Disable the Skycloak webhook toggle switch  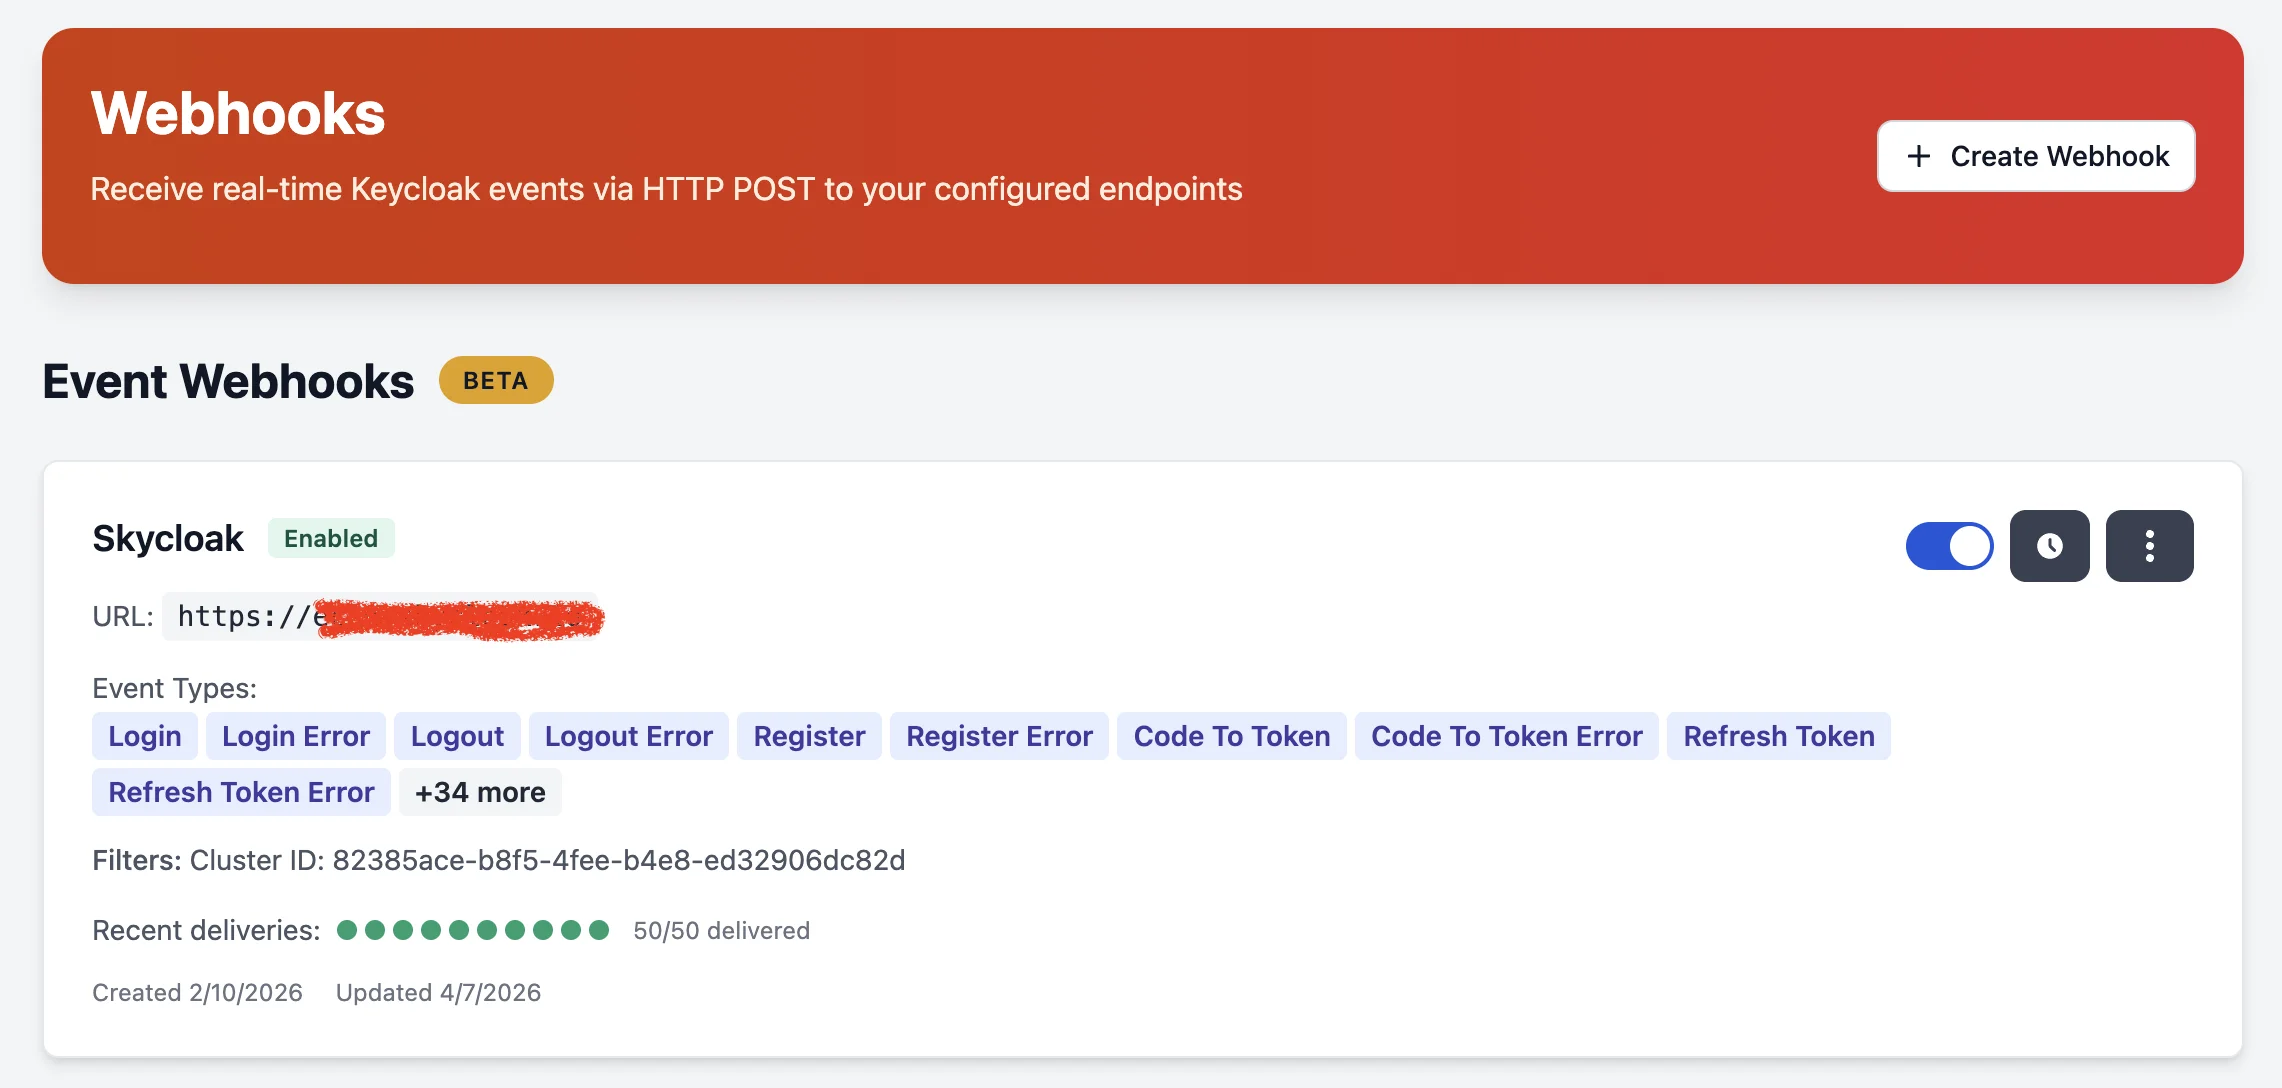click(1948, 545)
